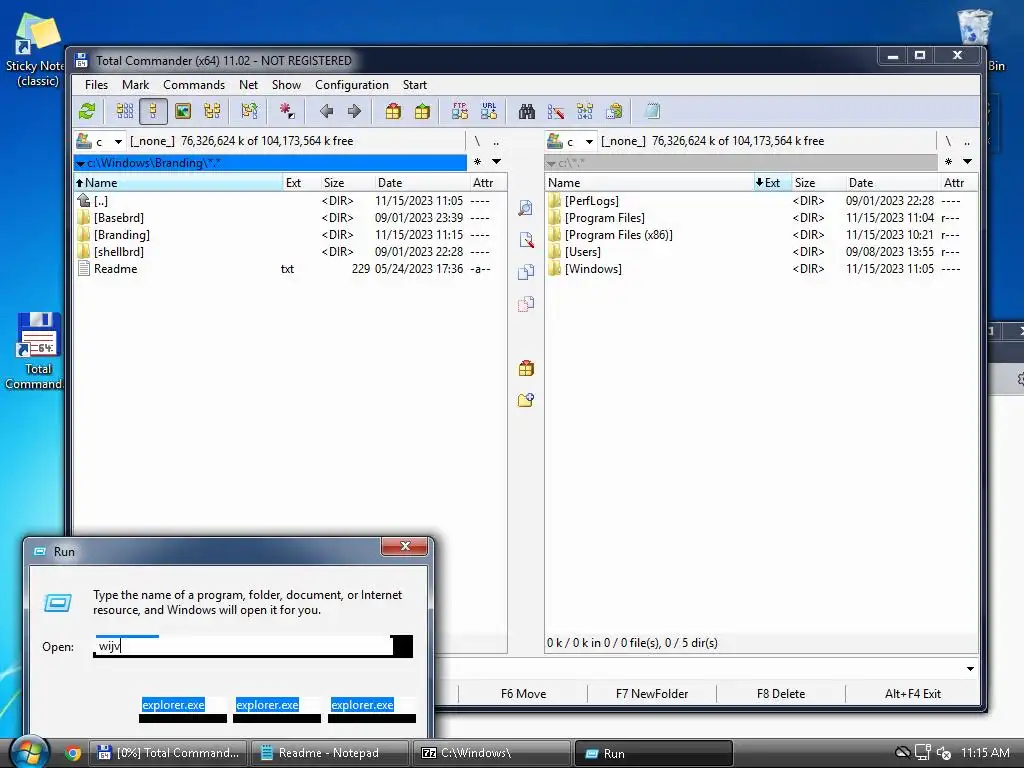Click the F6 Move button
This screenshot has height=768, width=1024.
tap(523, 694)
